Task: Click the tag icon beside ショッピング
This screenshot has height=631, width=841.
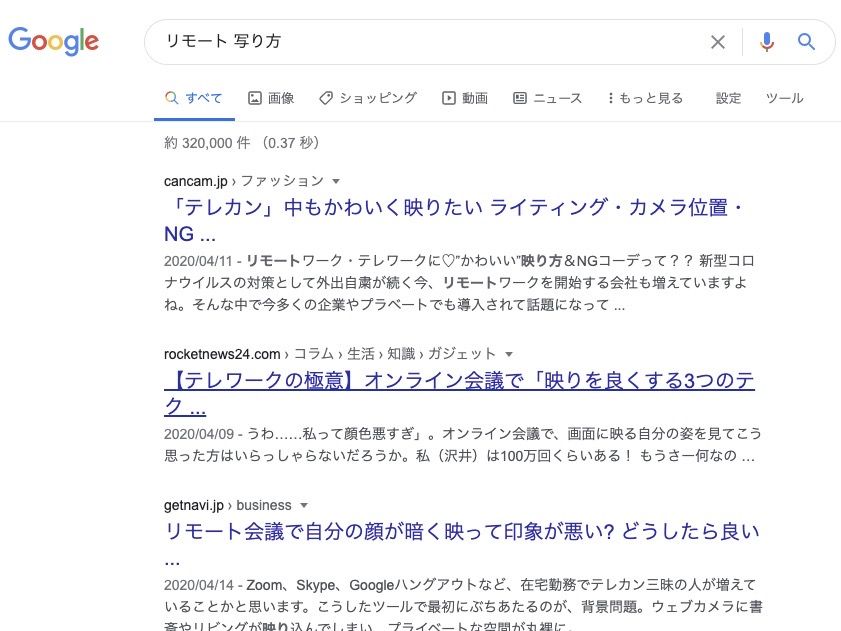Action: coord(326,98)
